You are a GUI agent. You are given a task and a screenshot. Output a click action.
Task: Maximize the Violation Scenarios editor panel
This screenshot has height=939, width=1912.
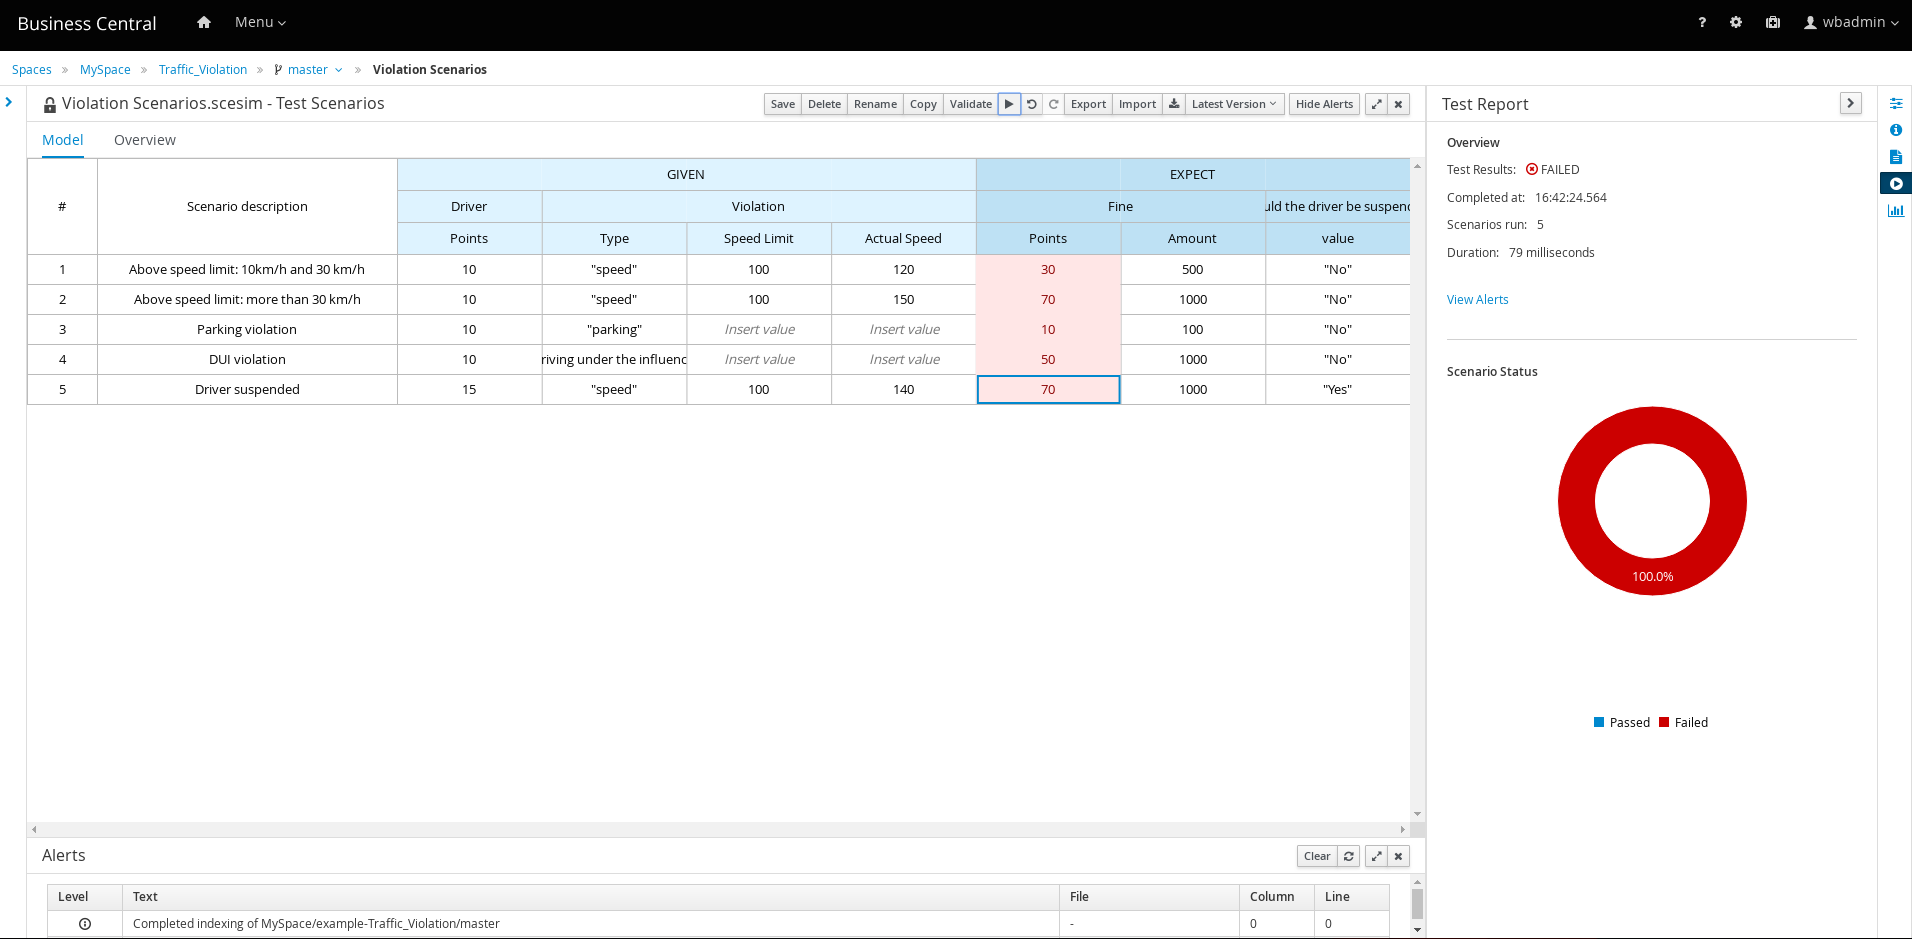[1377, 104]
